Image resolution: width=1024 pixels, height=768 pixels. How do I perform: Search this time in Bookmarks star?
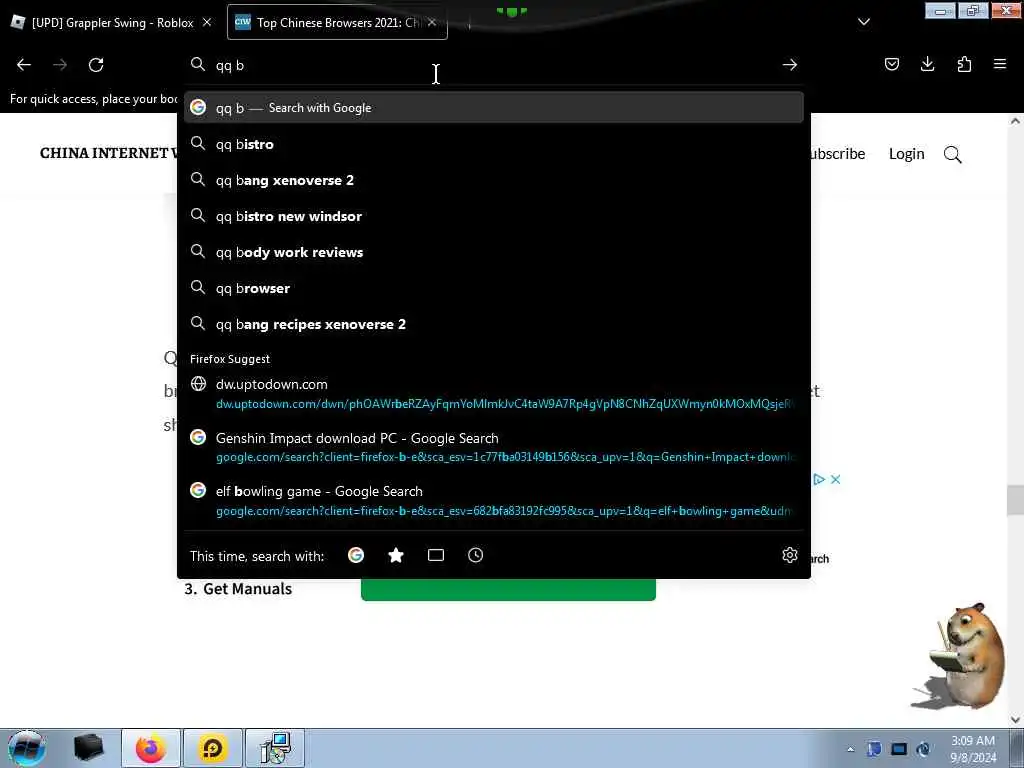[x=396, y=555]
